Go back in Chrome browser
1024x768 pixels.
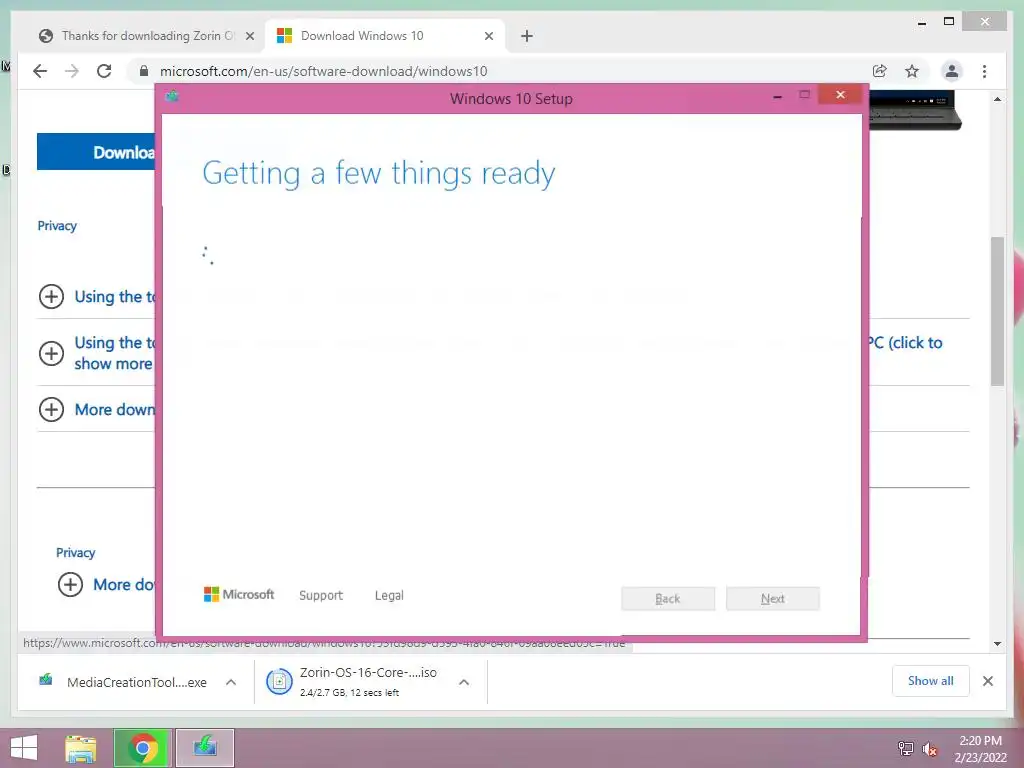pos(40,71)
